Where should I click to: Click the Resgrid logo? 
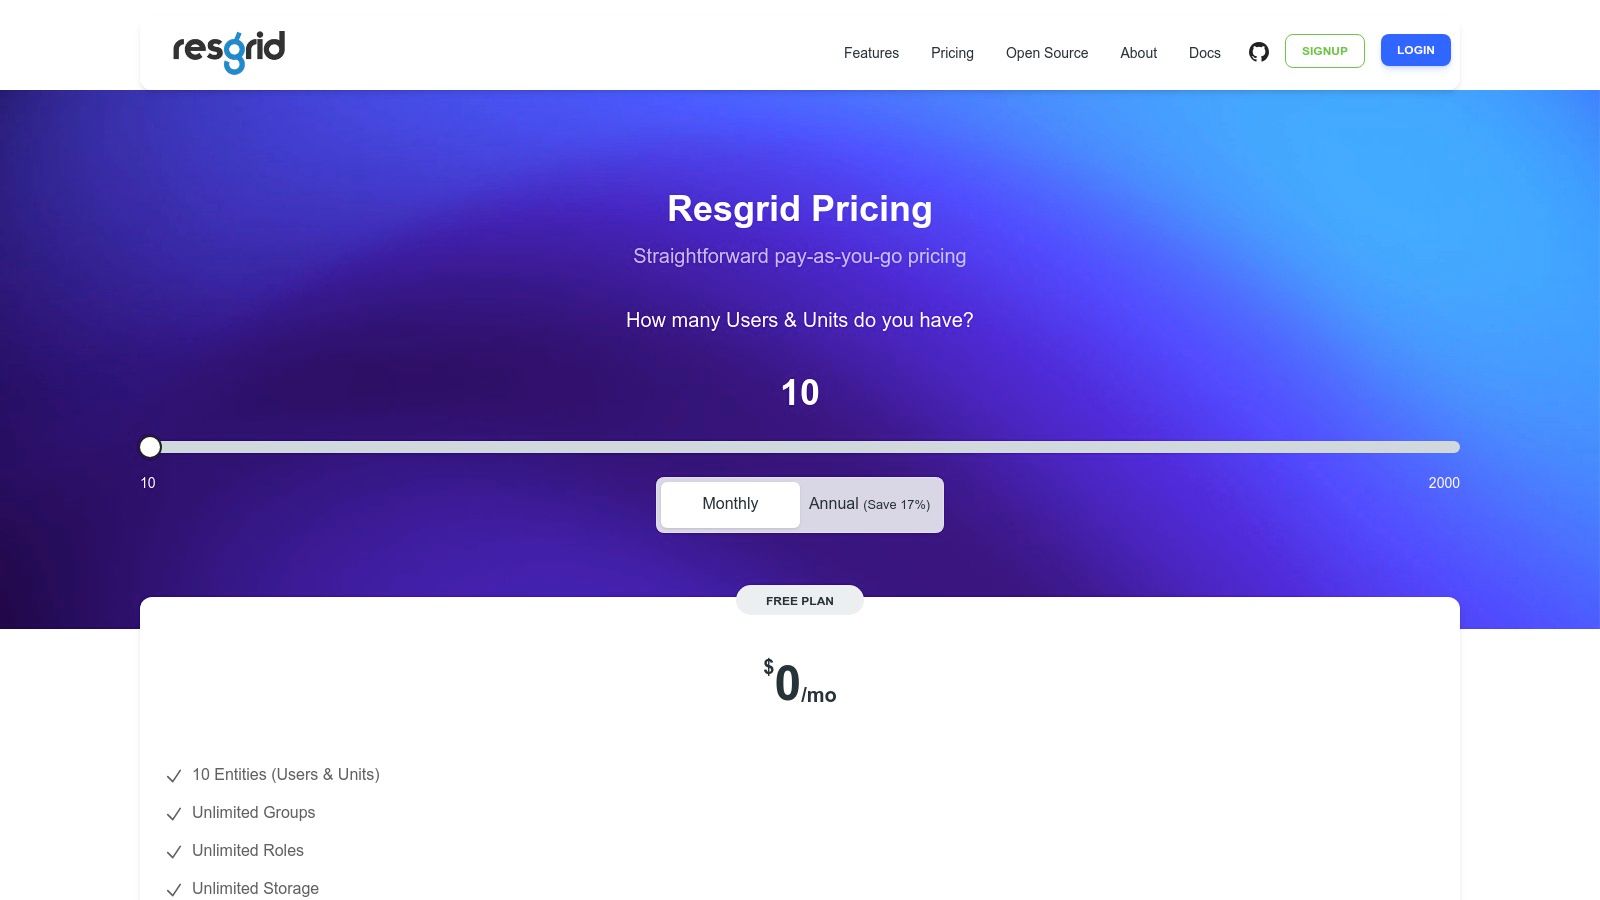point(229,51)
